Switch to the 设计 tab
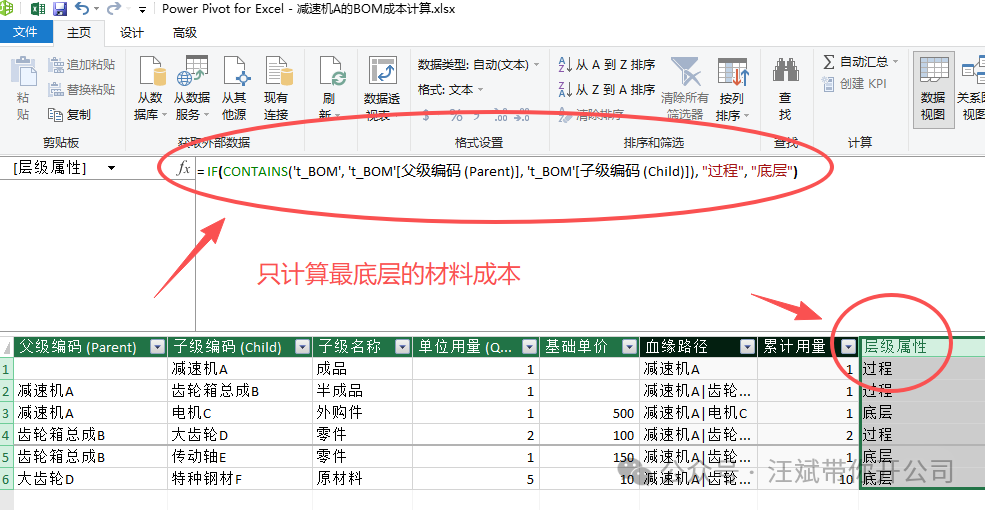 coord(132,33)
